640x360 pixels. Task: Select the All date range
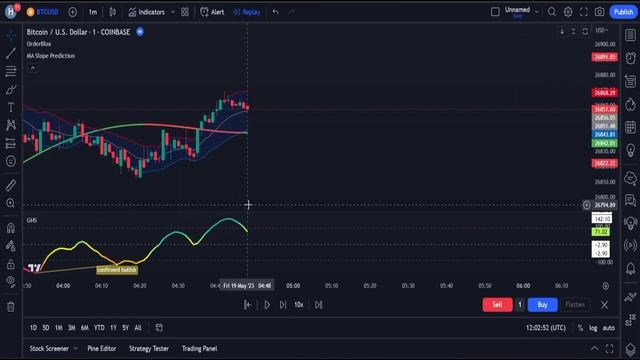138,328
